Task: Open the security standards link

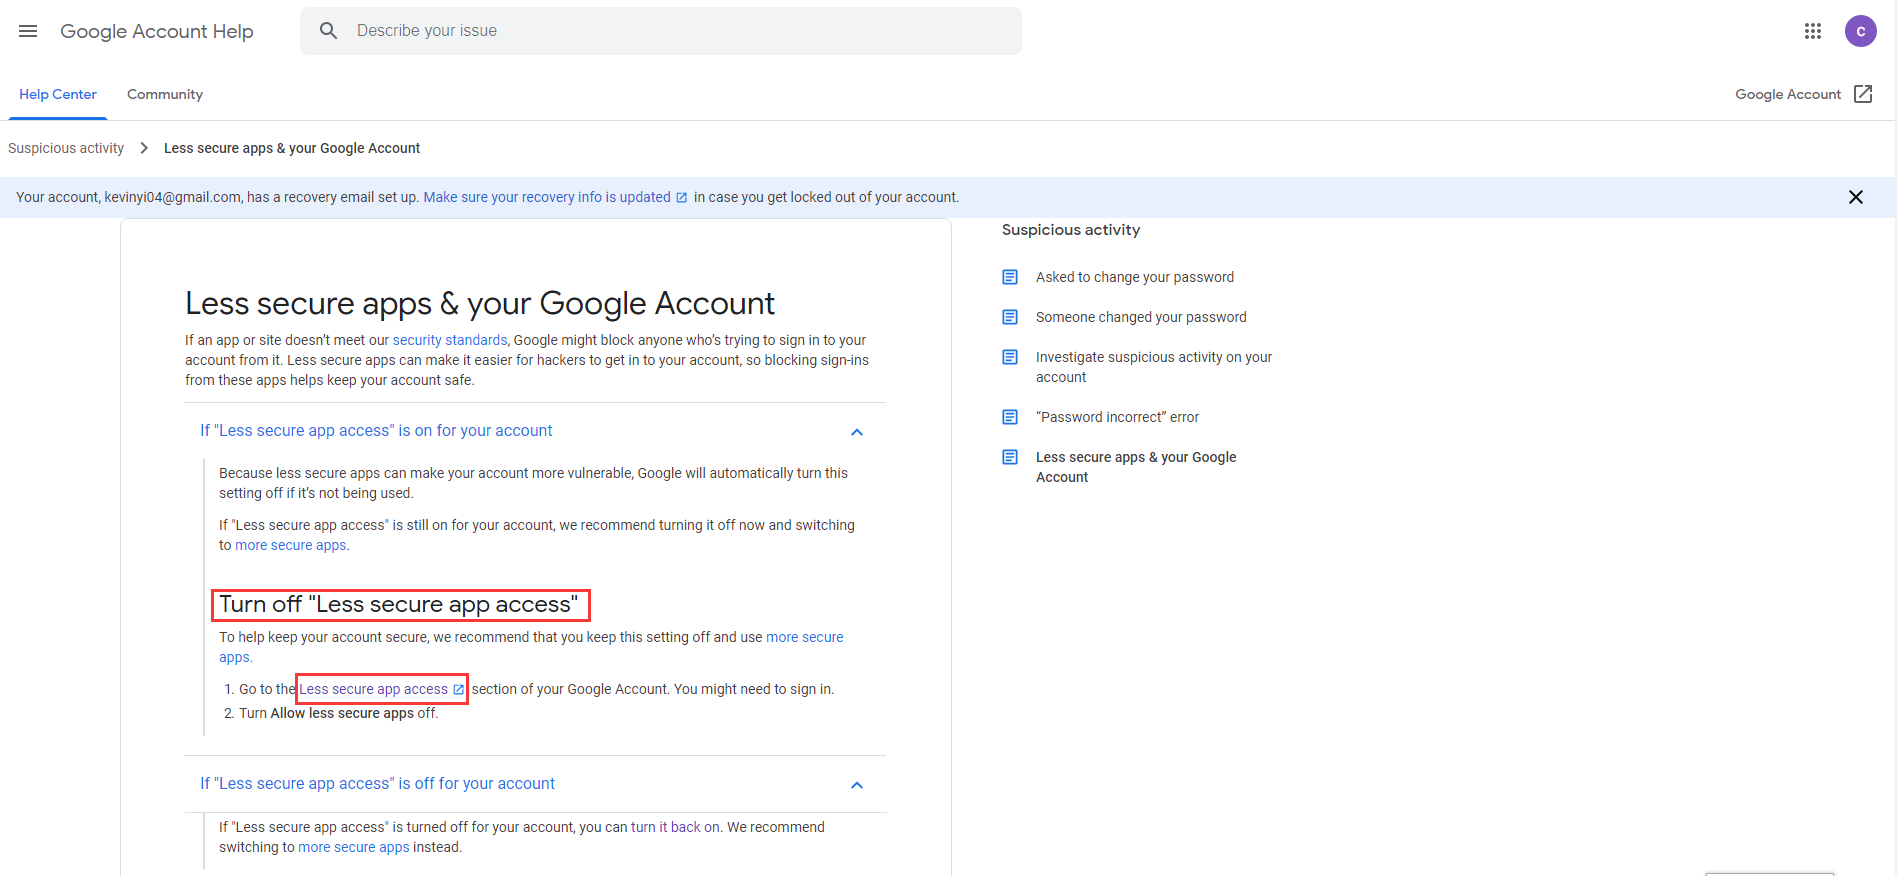Action: coord(450,340)
